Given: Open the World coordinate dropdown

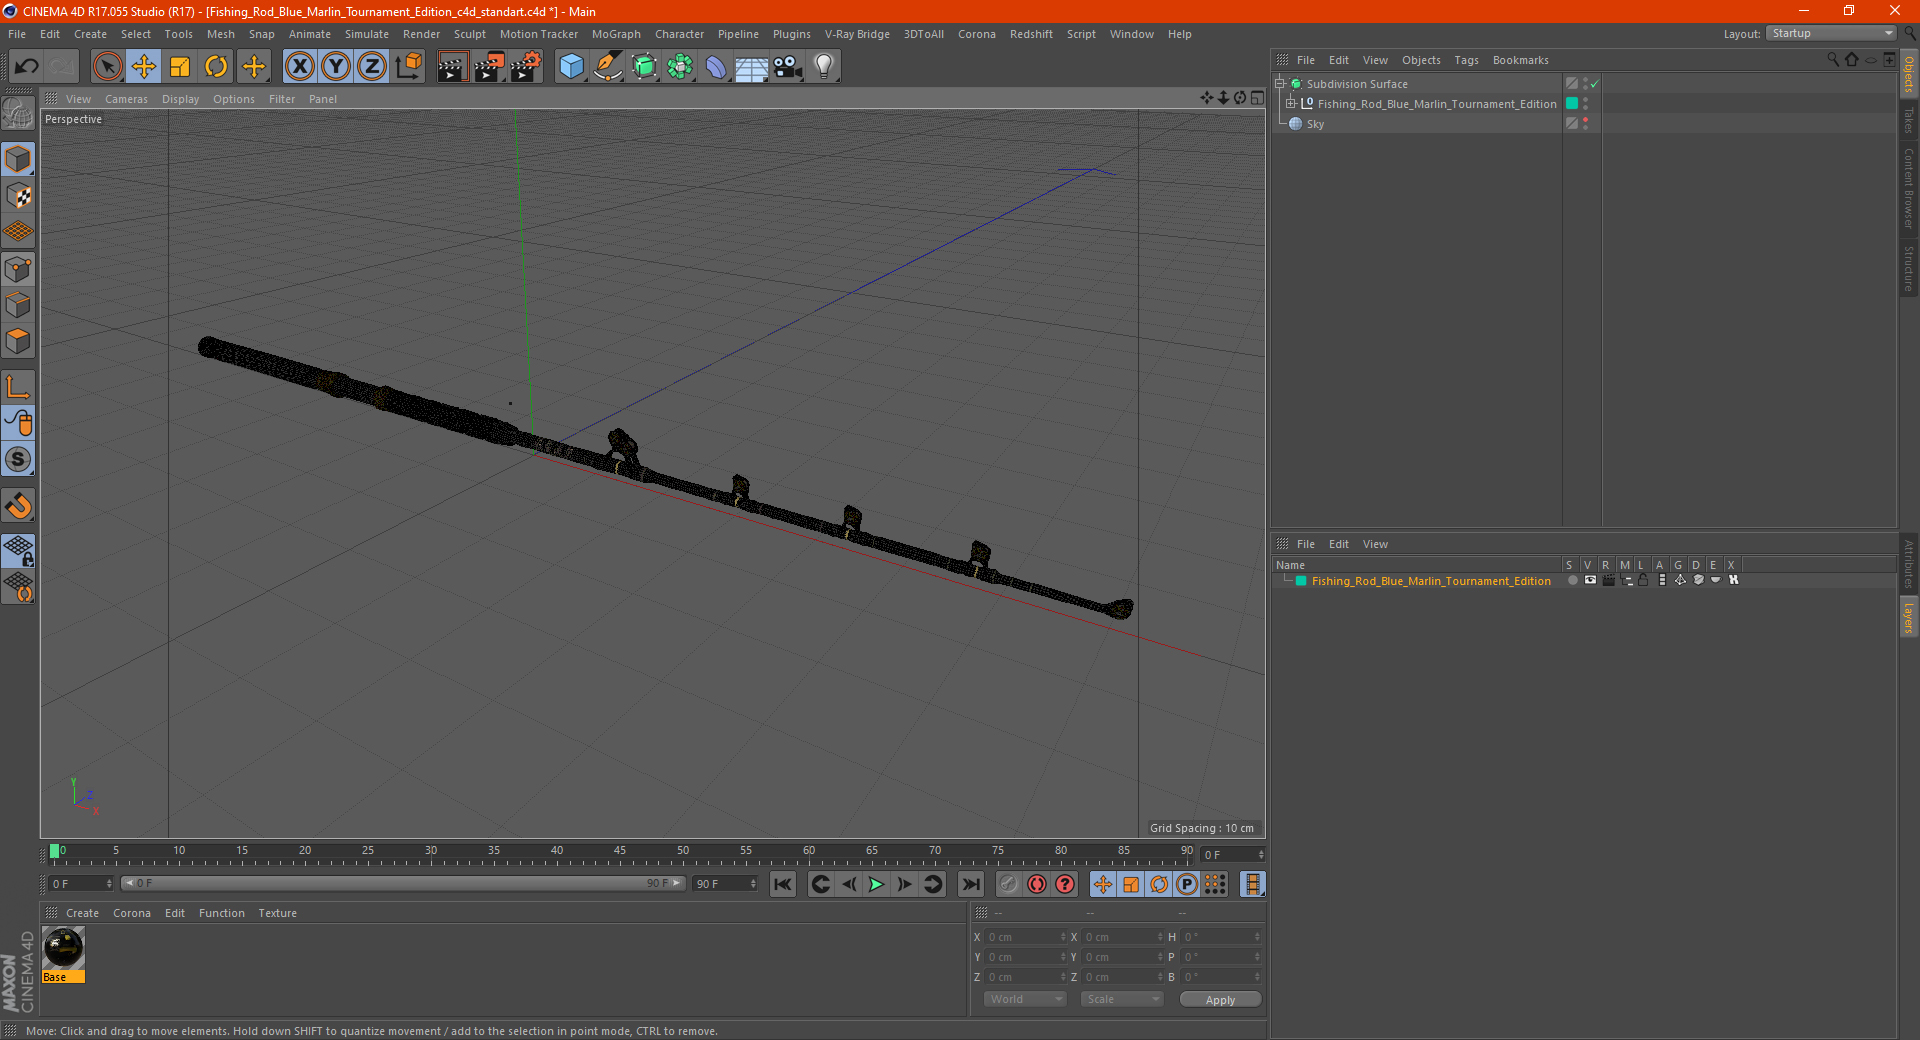Looking at the screenshot, I should 1025,999.
